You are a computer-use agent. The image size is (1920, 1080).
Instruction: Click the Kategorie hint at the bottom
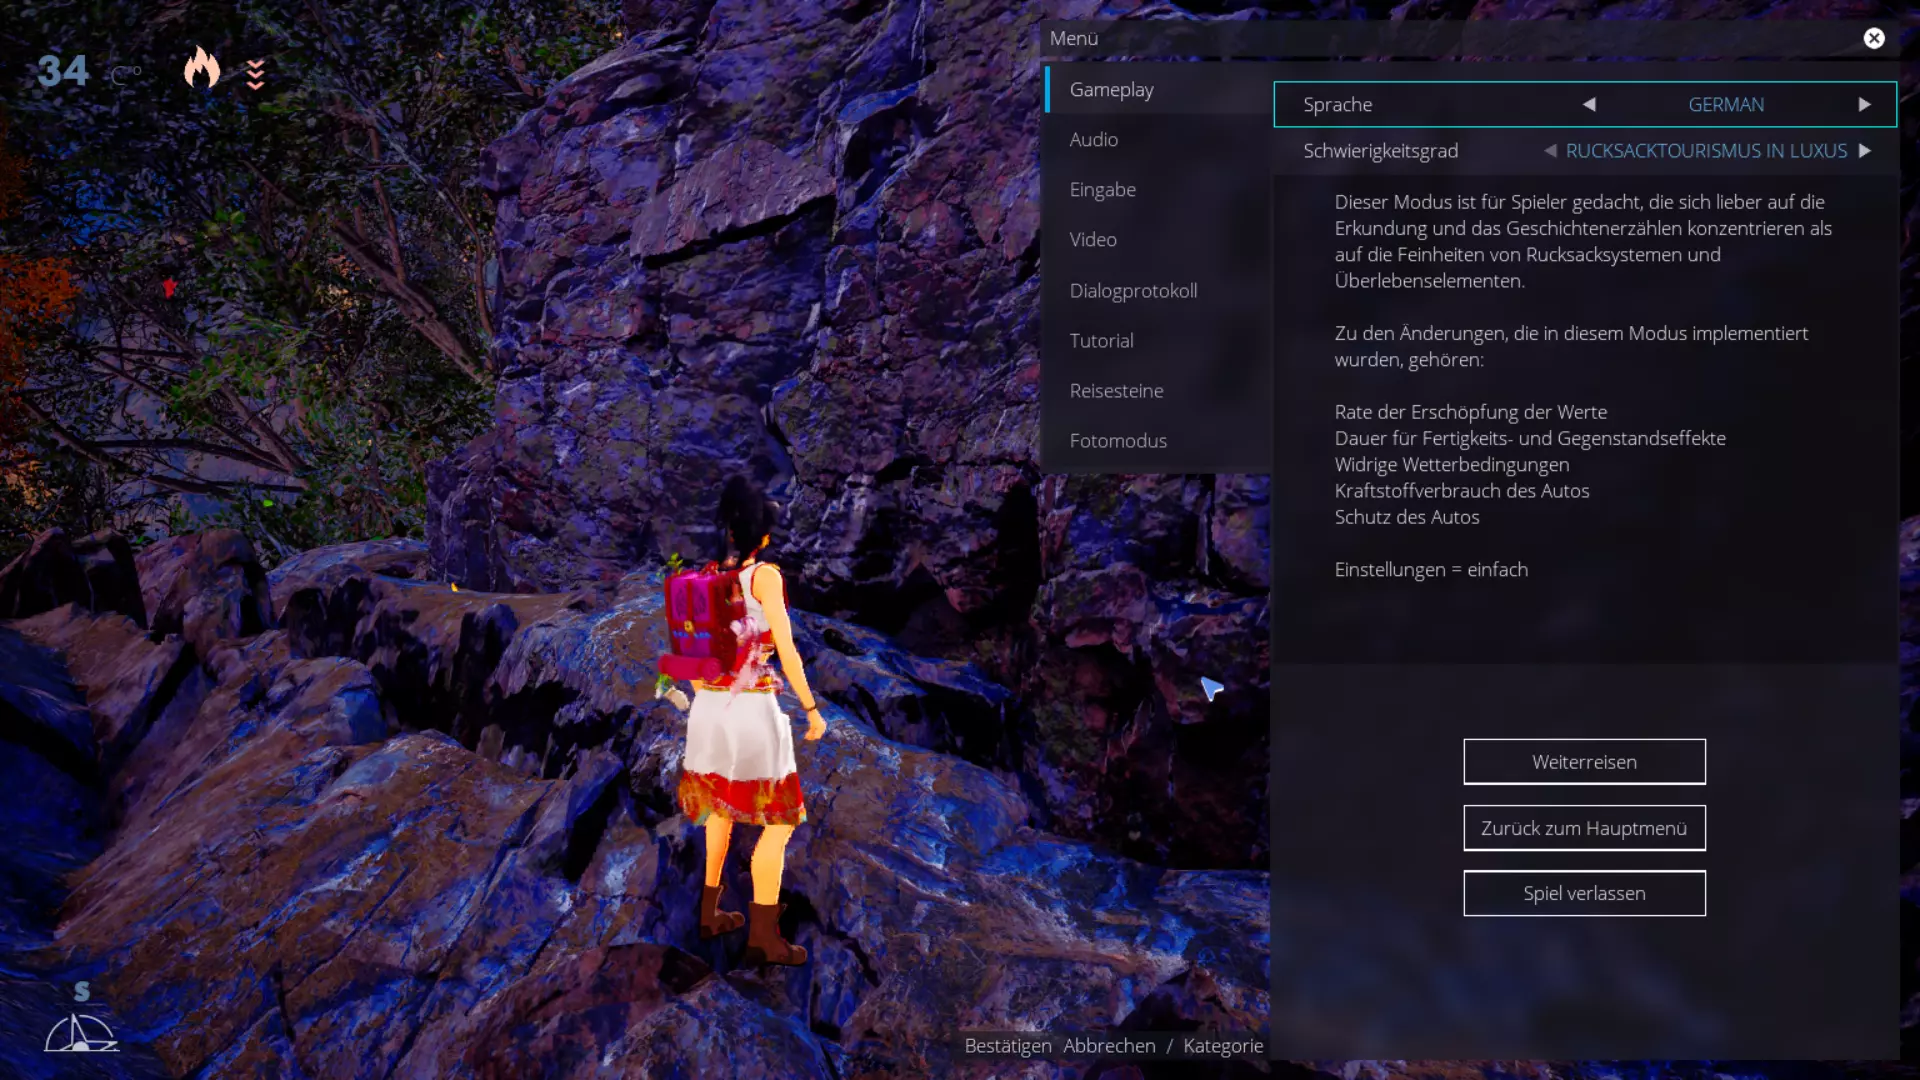click(1223, 1046)
